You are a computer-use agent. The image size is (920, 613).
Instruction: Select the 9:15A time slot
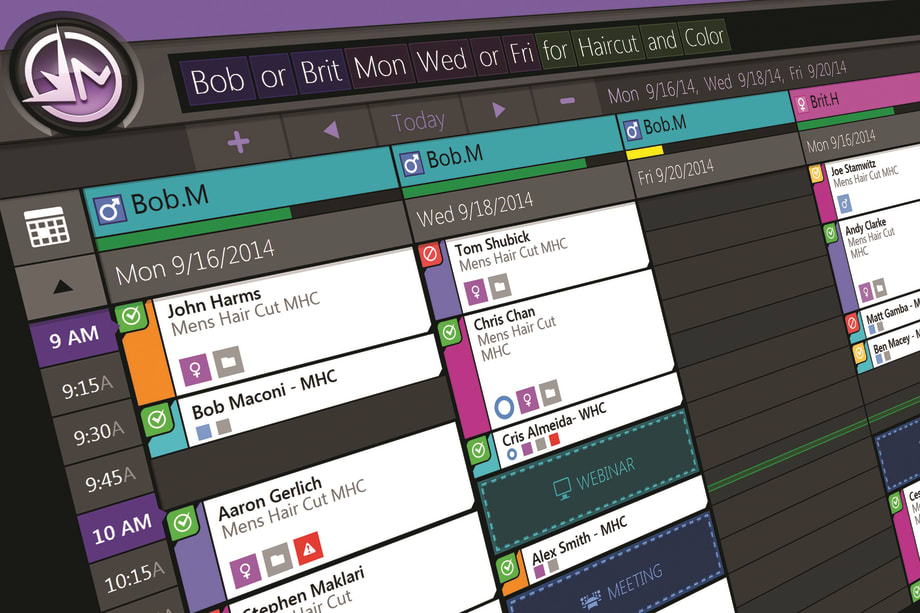[87, 386]
